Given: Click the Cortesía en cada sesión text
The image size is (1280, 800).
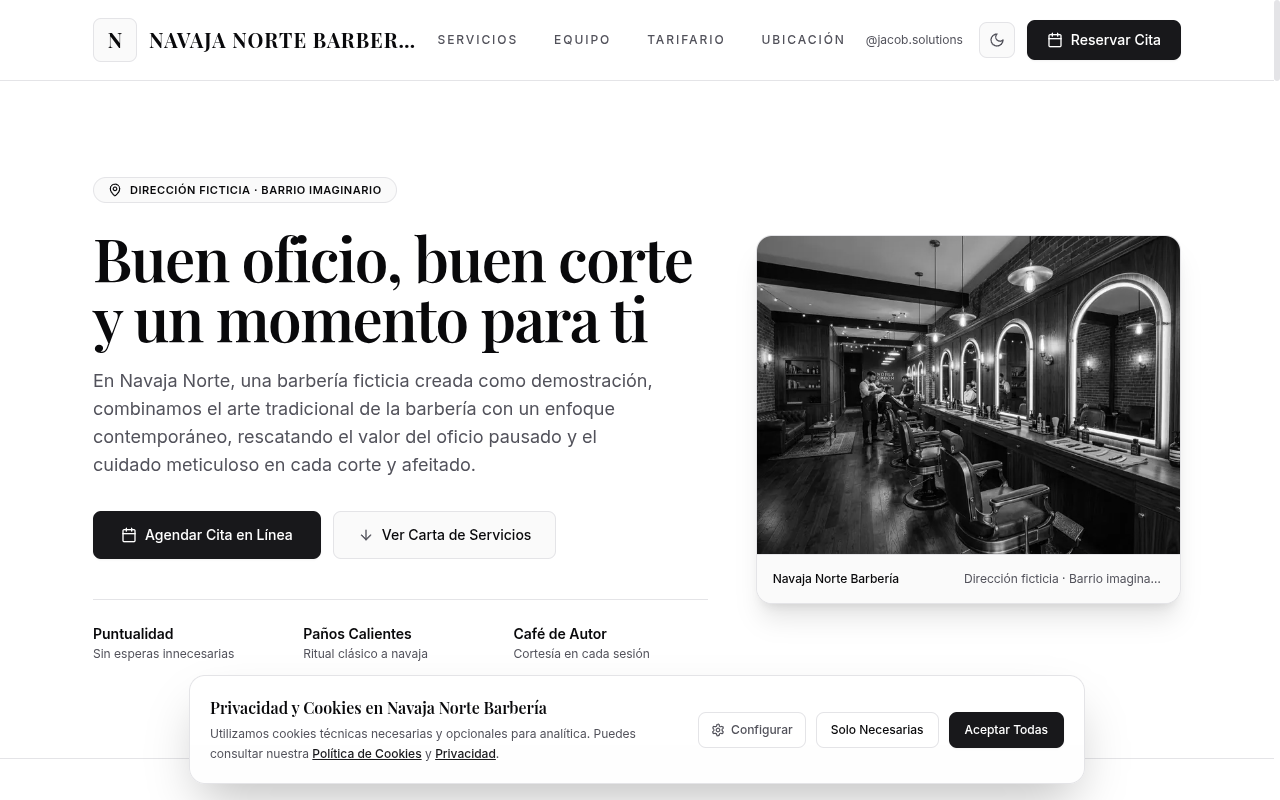Looking at the screenshot, I should (x=581, y=654).
